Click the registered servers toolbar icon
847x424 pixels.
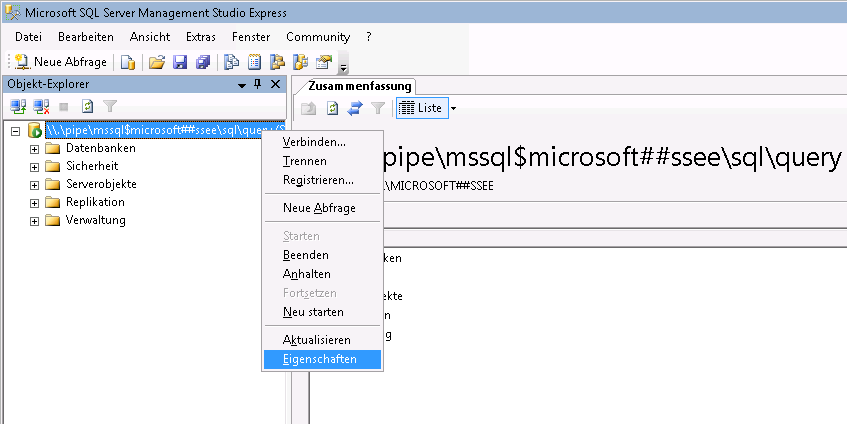(x=232, y=62)
